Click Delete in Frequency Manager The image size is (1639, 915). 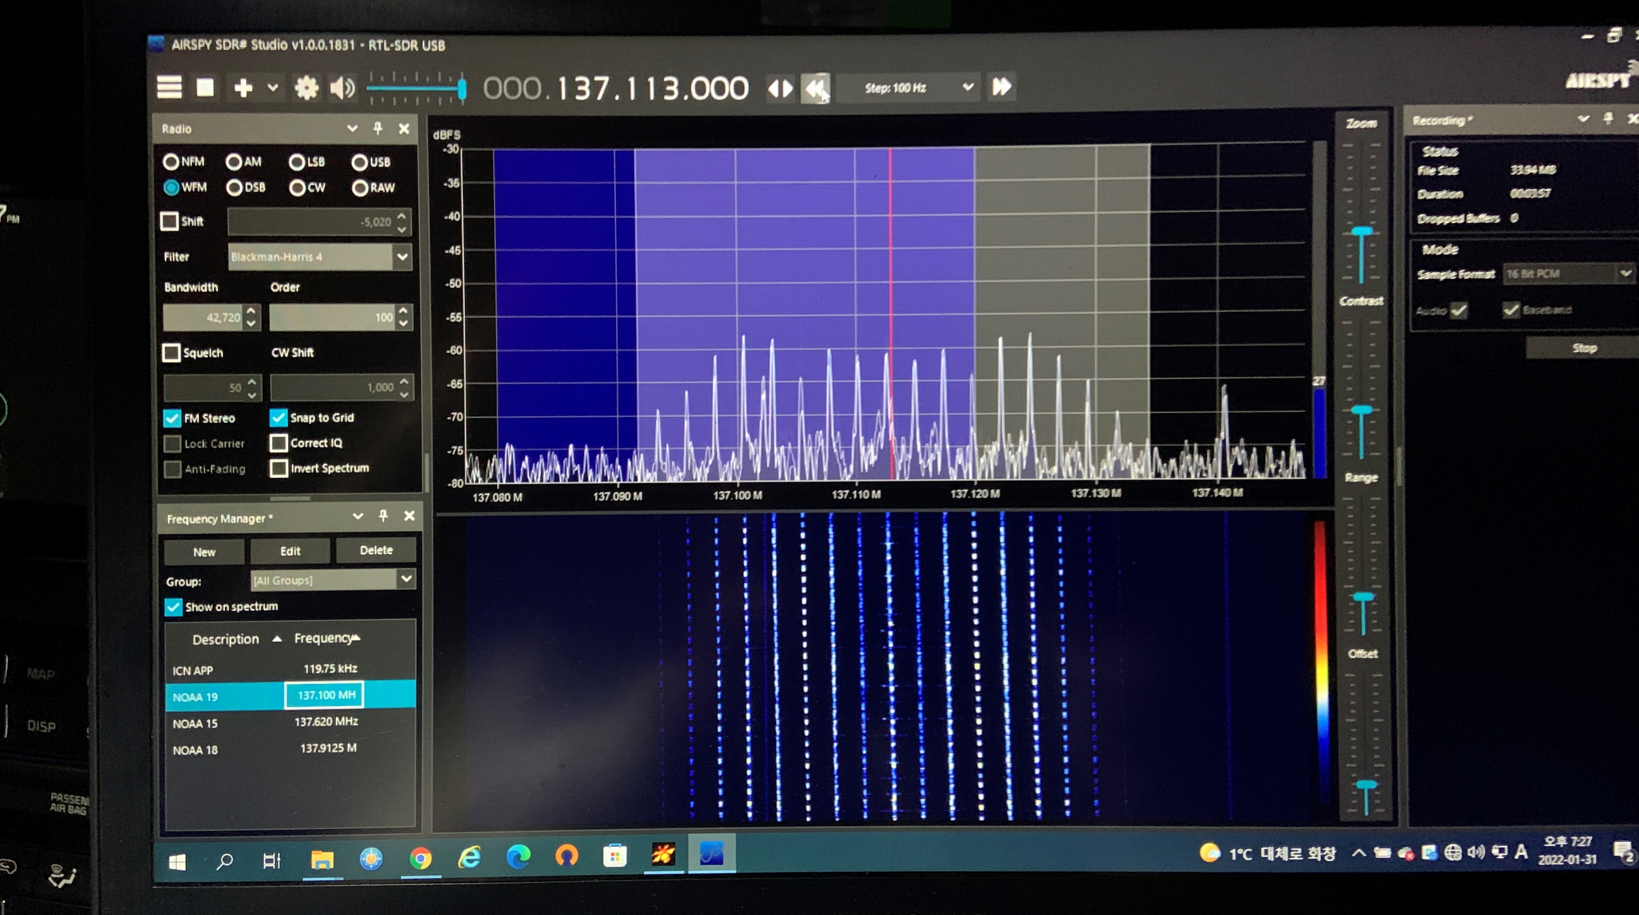point(376,550)
